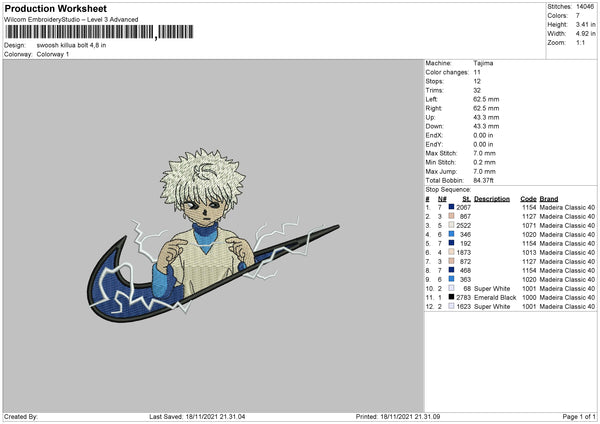Click code 1000 in the Emerald Black row
Viewport: 600px width, 424px height.
coord(529,297)
